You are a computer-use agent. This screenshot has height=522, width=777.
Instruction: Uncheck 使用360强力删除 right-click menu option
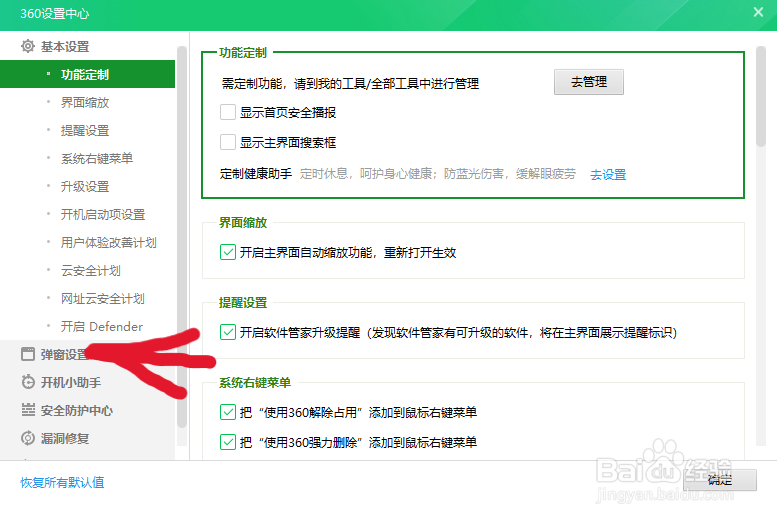227,442
